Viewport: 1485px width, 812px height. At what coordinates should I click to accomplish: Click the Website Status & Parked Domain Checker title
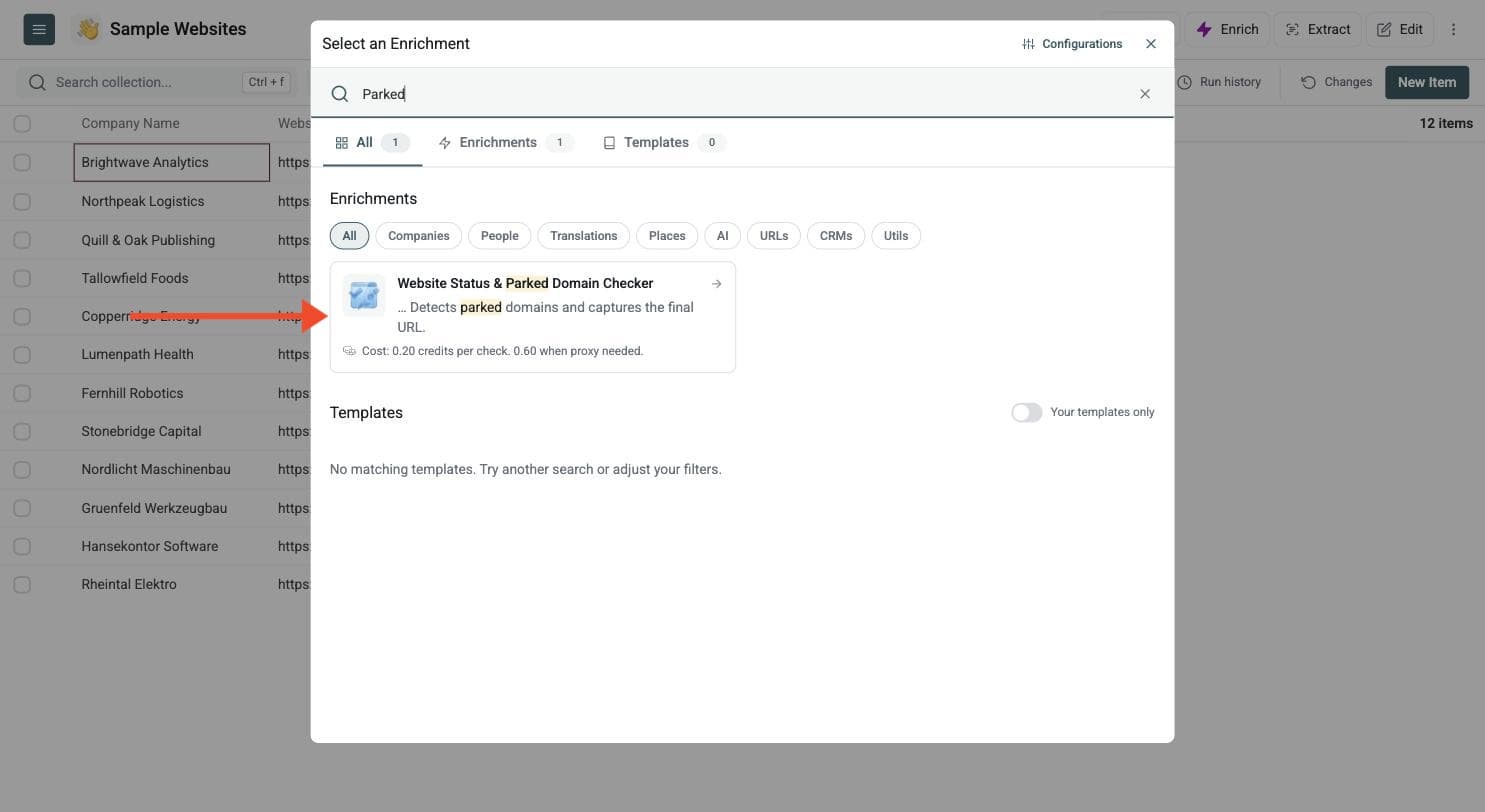pos(525,284)
